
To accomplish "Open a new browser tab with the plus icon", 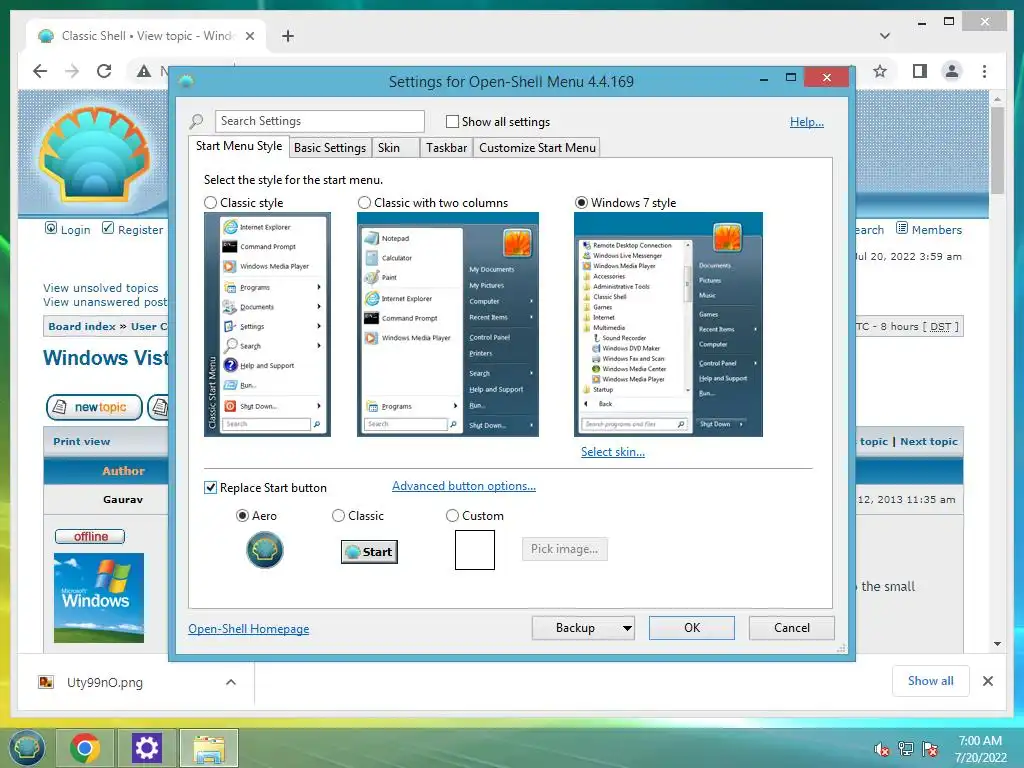I will (288, 36).
